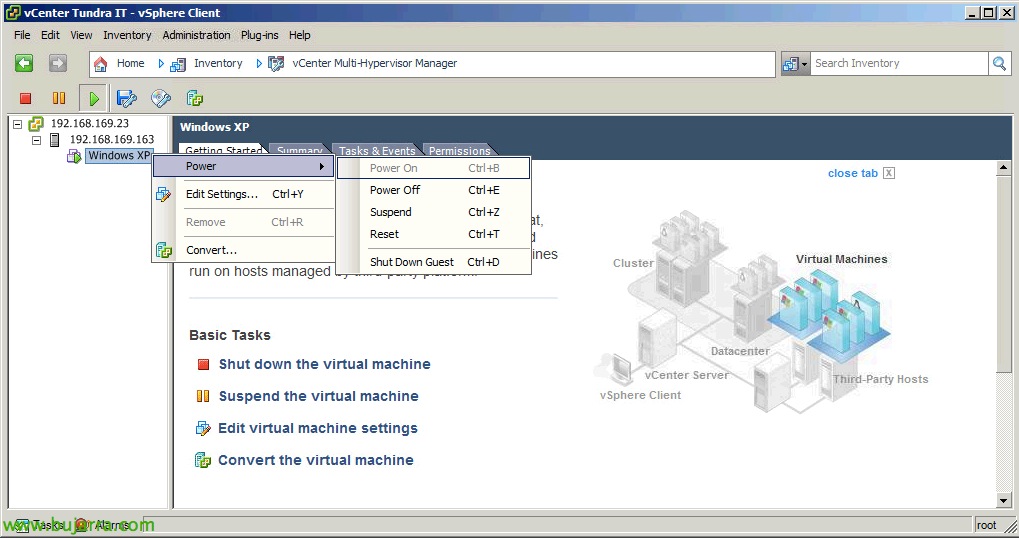The image size is (1019, 538).
Task: Collapse the 192.168.169.23 tree node
Action: coord(18,123)
